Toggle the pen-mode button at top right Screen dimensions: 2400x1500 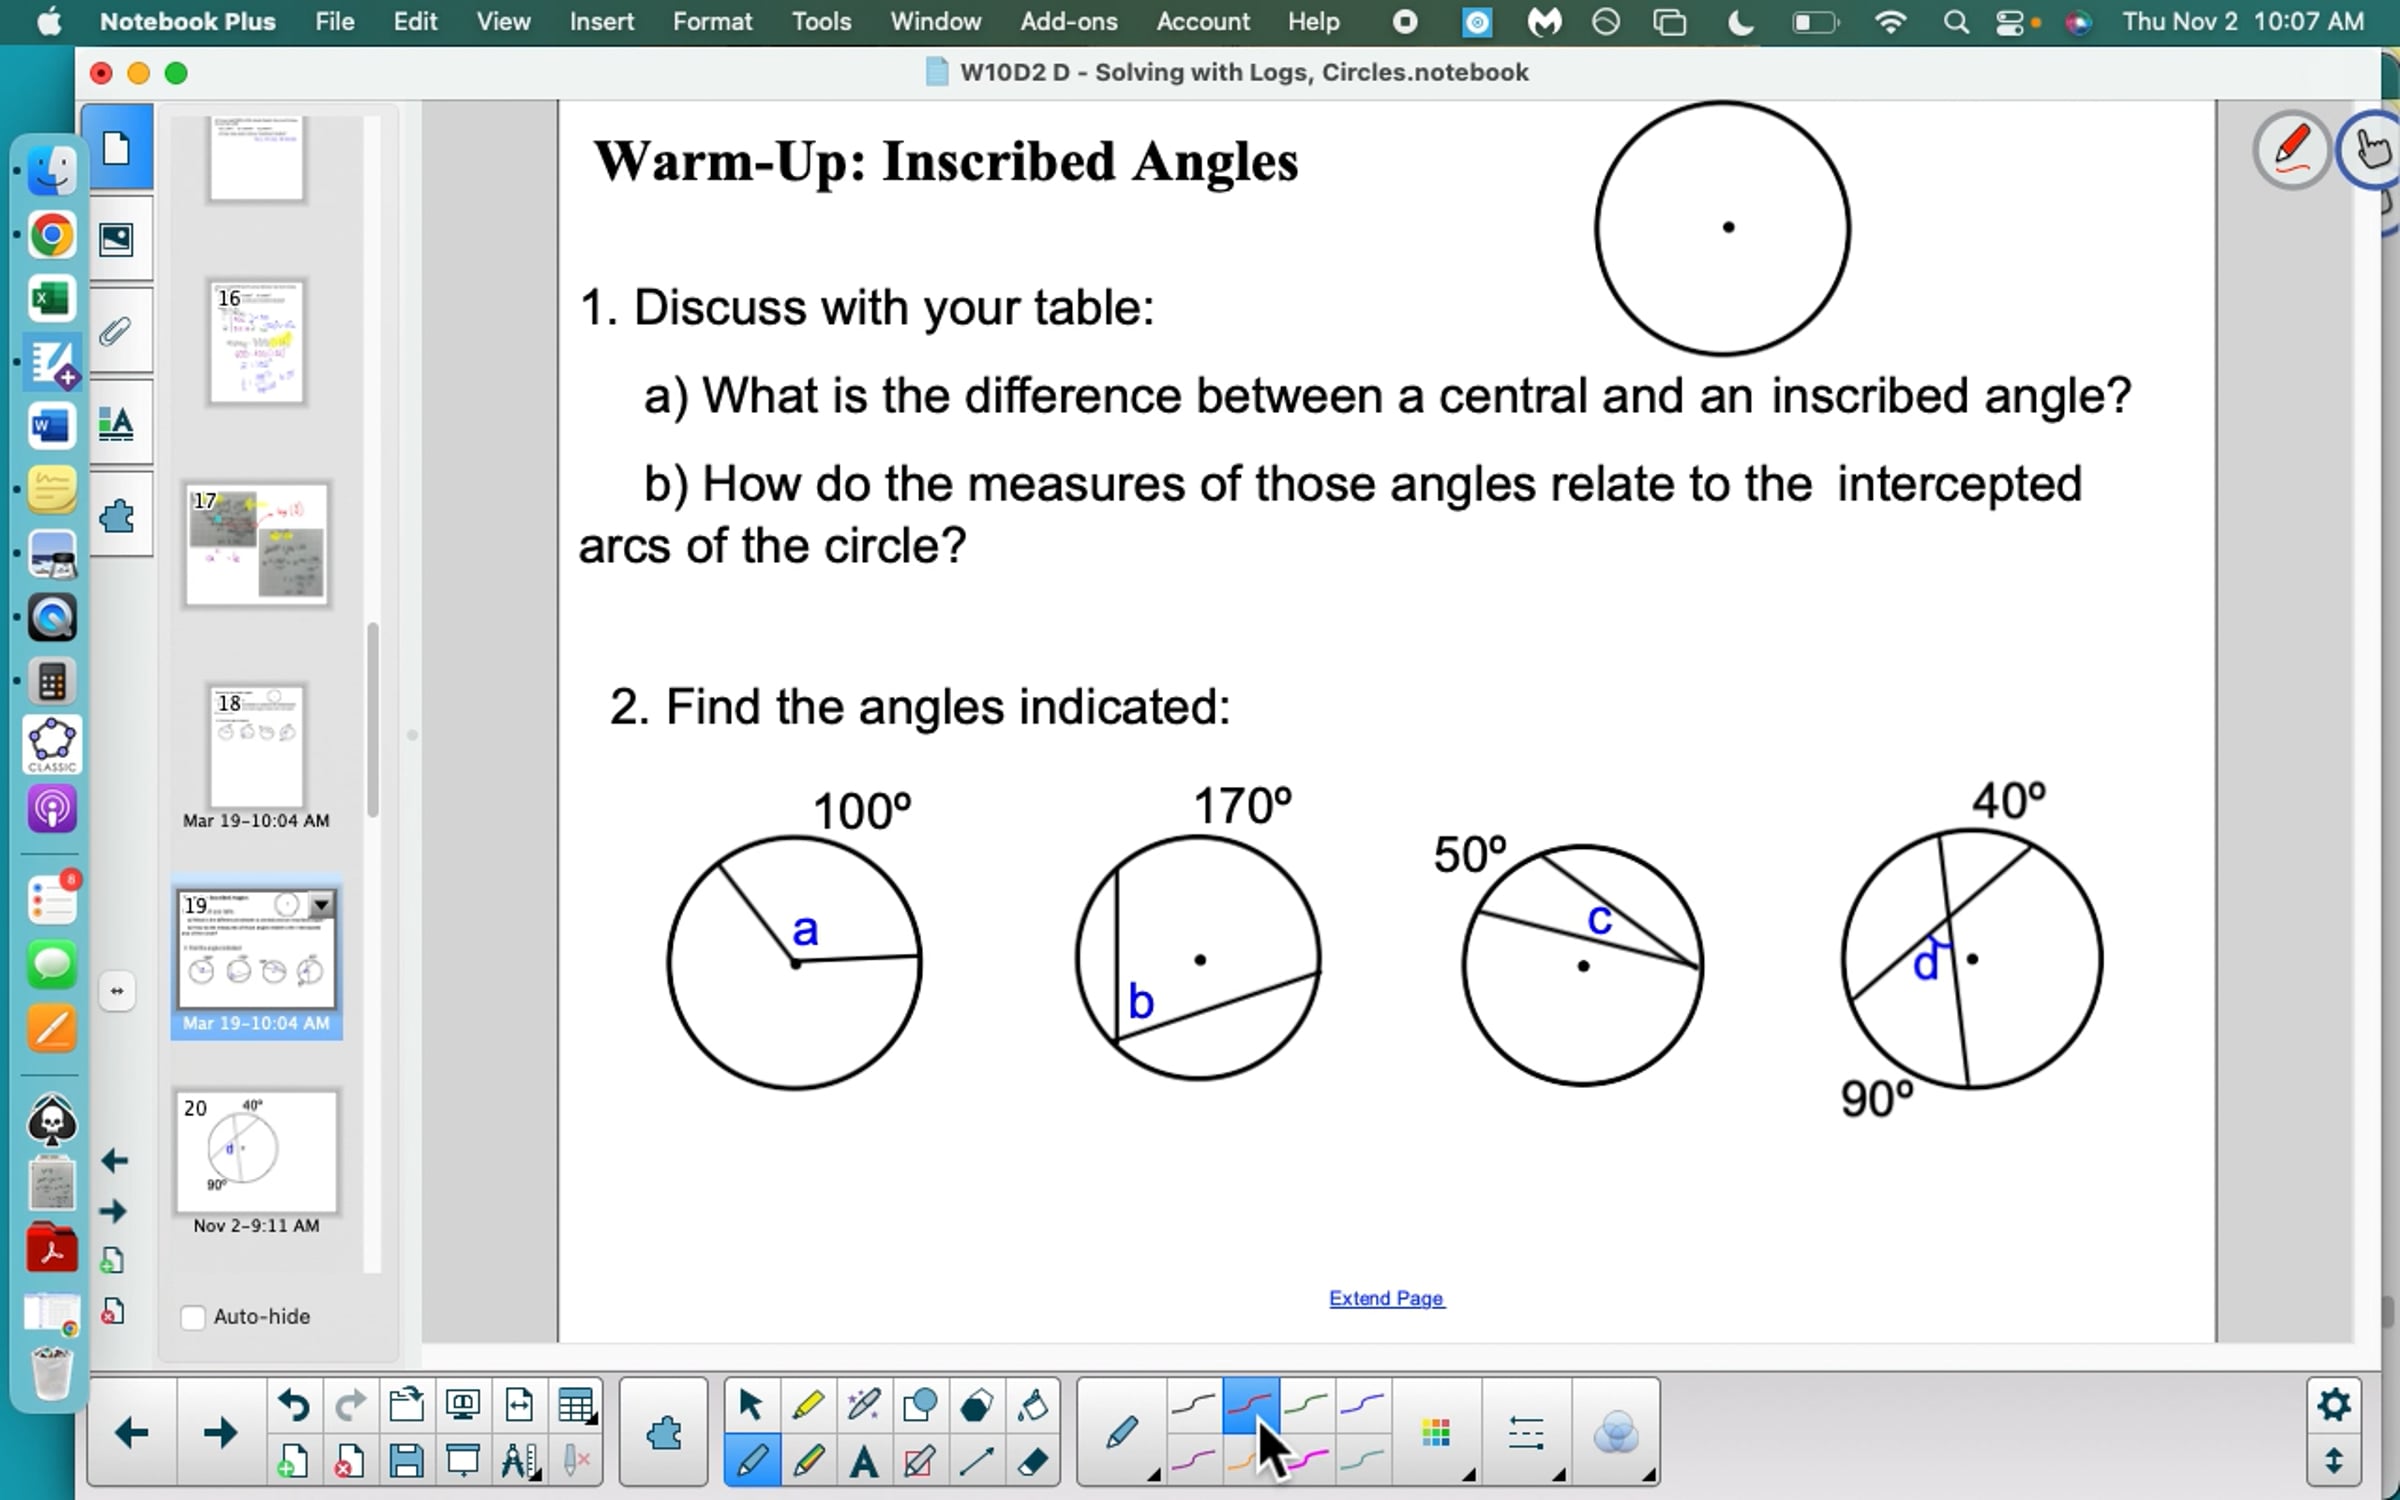pos(2291,150)
